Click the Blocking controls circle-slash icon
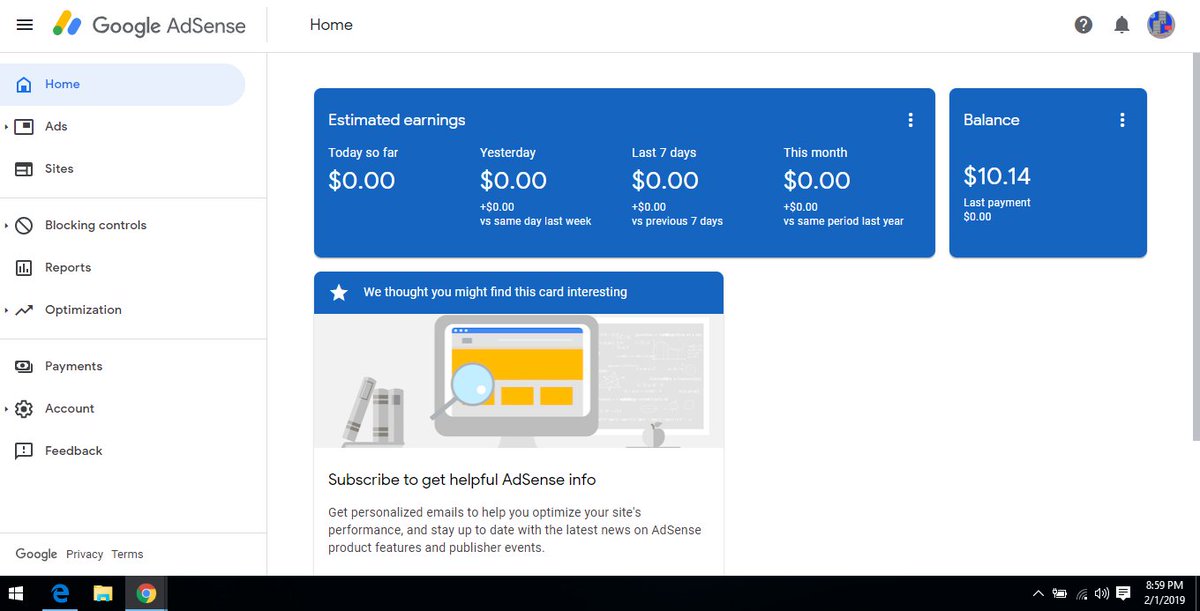The width and height of the screenshot is (1200, 611). 24,225
